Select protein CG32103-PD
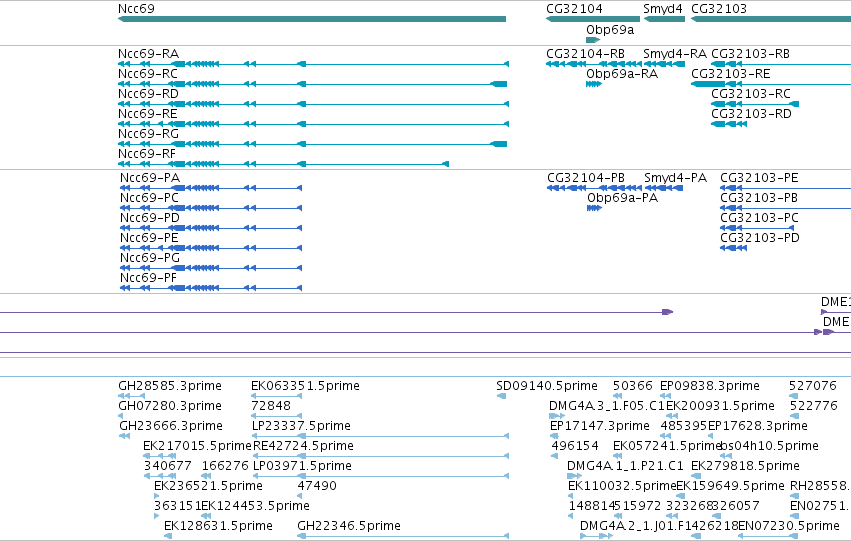The image size is (851, 541). (733, 249)
